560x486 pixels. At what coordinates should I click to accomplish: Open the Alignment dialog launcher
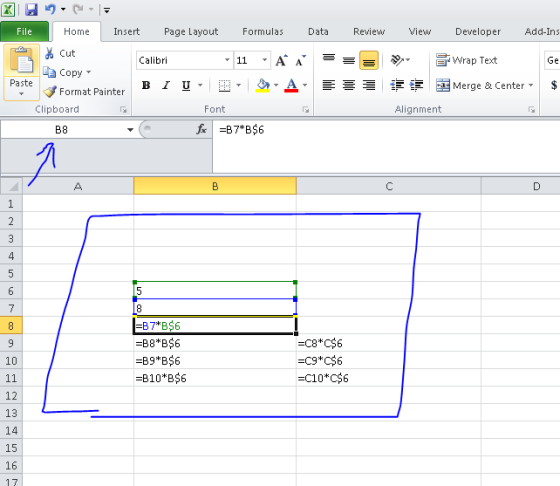[x=532, y=110]
